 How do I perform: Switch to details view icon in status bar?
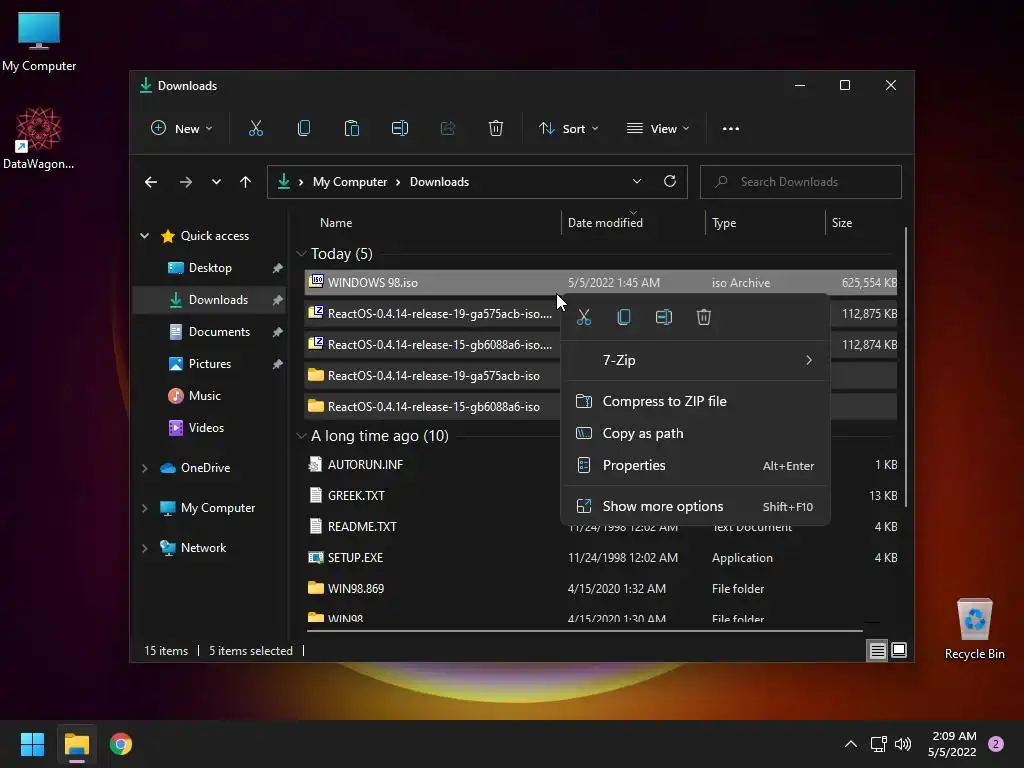[x=877, y=650]
